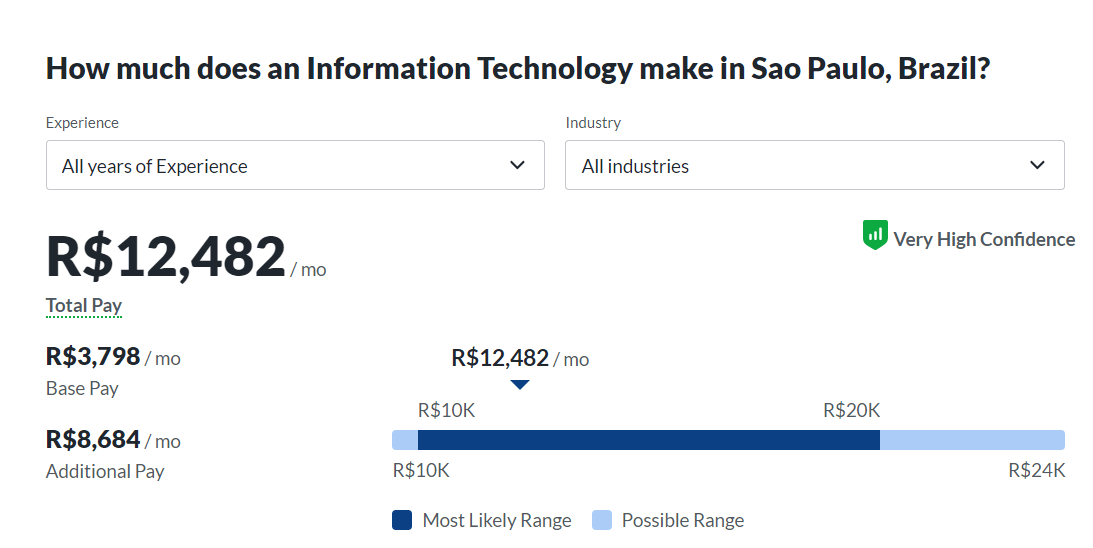Viewport: 1093px width, 548px height.
Task: Click the light blue right end of range bar
Action: [x=972, y=440]
